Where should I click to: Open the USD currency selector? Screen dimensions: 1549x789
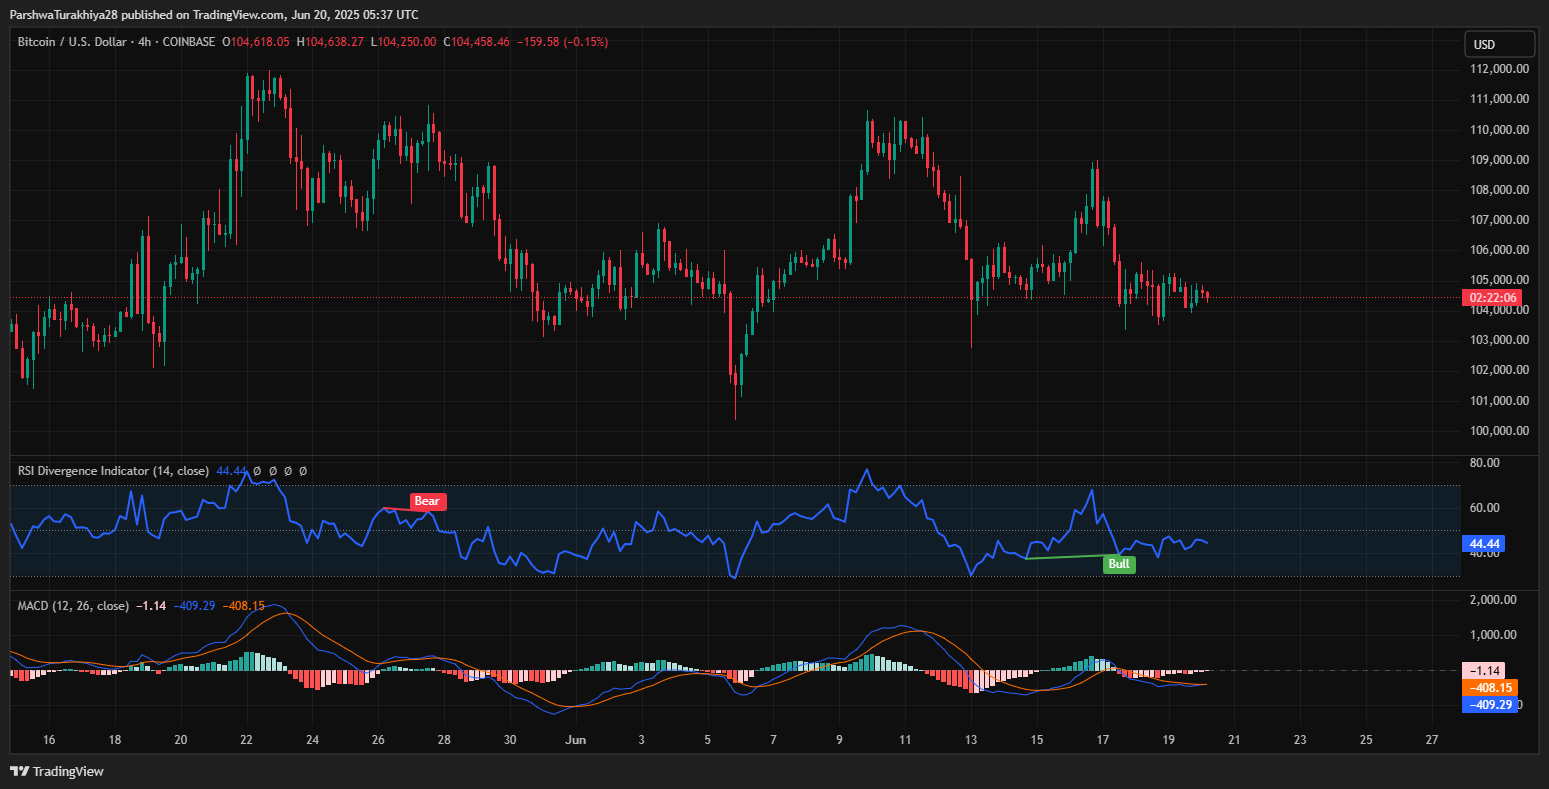[x=1498, y=44]
